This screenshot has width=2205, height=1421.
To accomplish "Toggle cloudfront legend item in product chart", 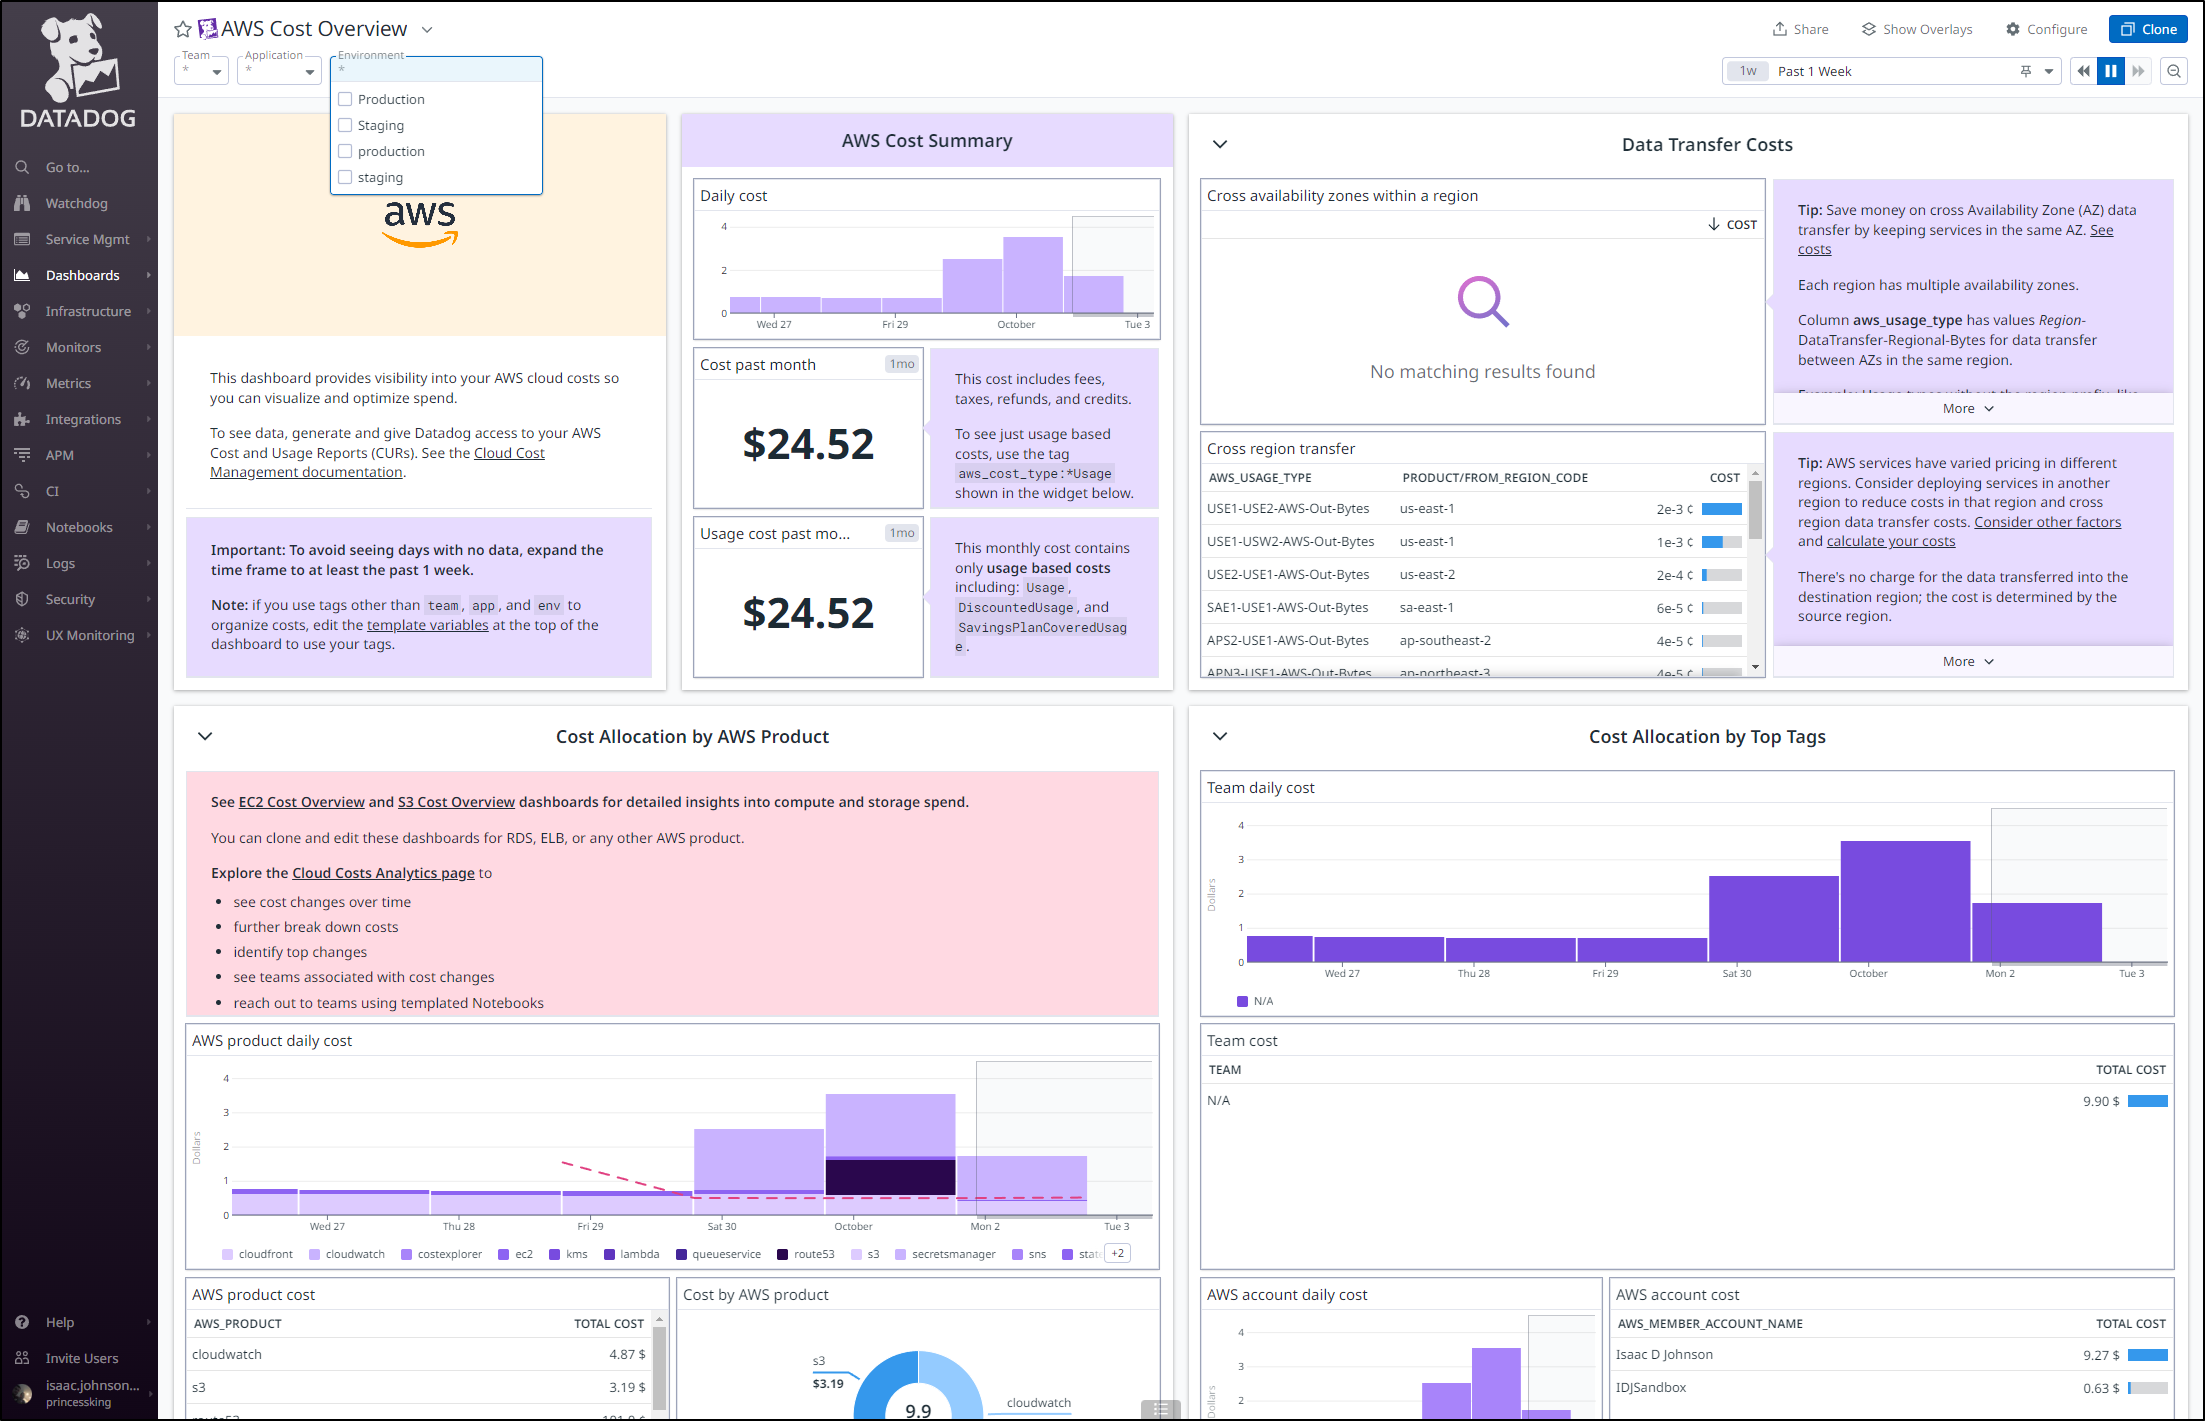I will coord(258,1254).
